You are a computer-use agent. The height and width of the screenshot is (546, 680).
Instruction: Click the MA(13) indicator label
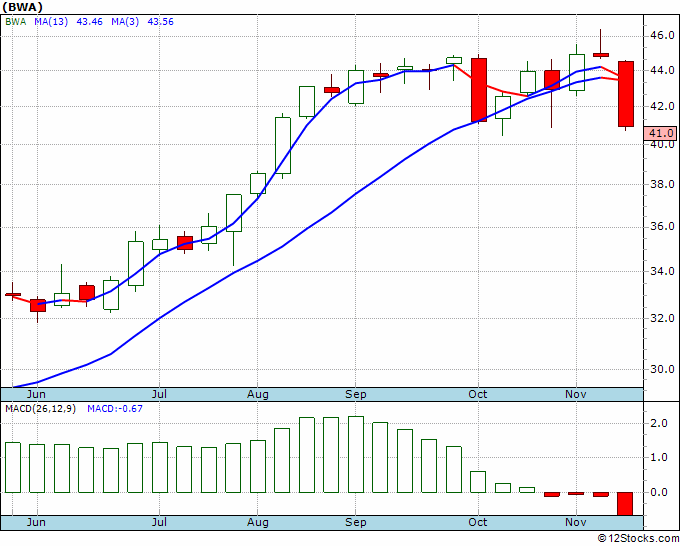[x=51, y=21]
